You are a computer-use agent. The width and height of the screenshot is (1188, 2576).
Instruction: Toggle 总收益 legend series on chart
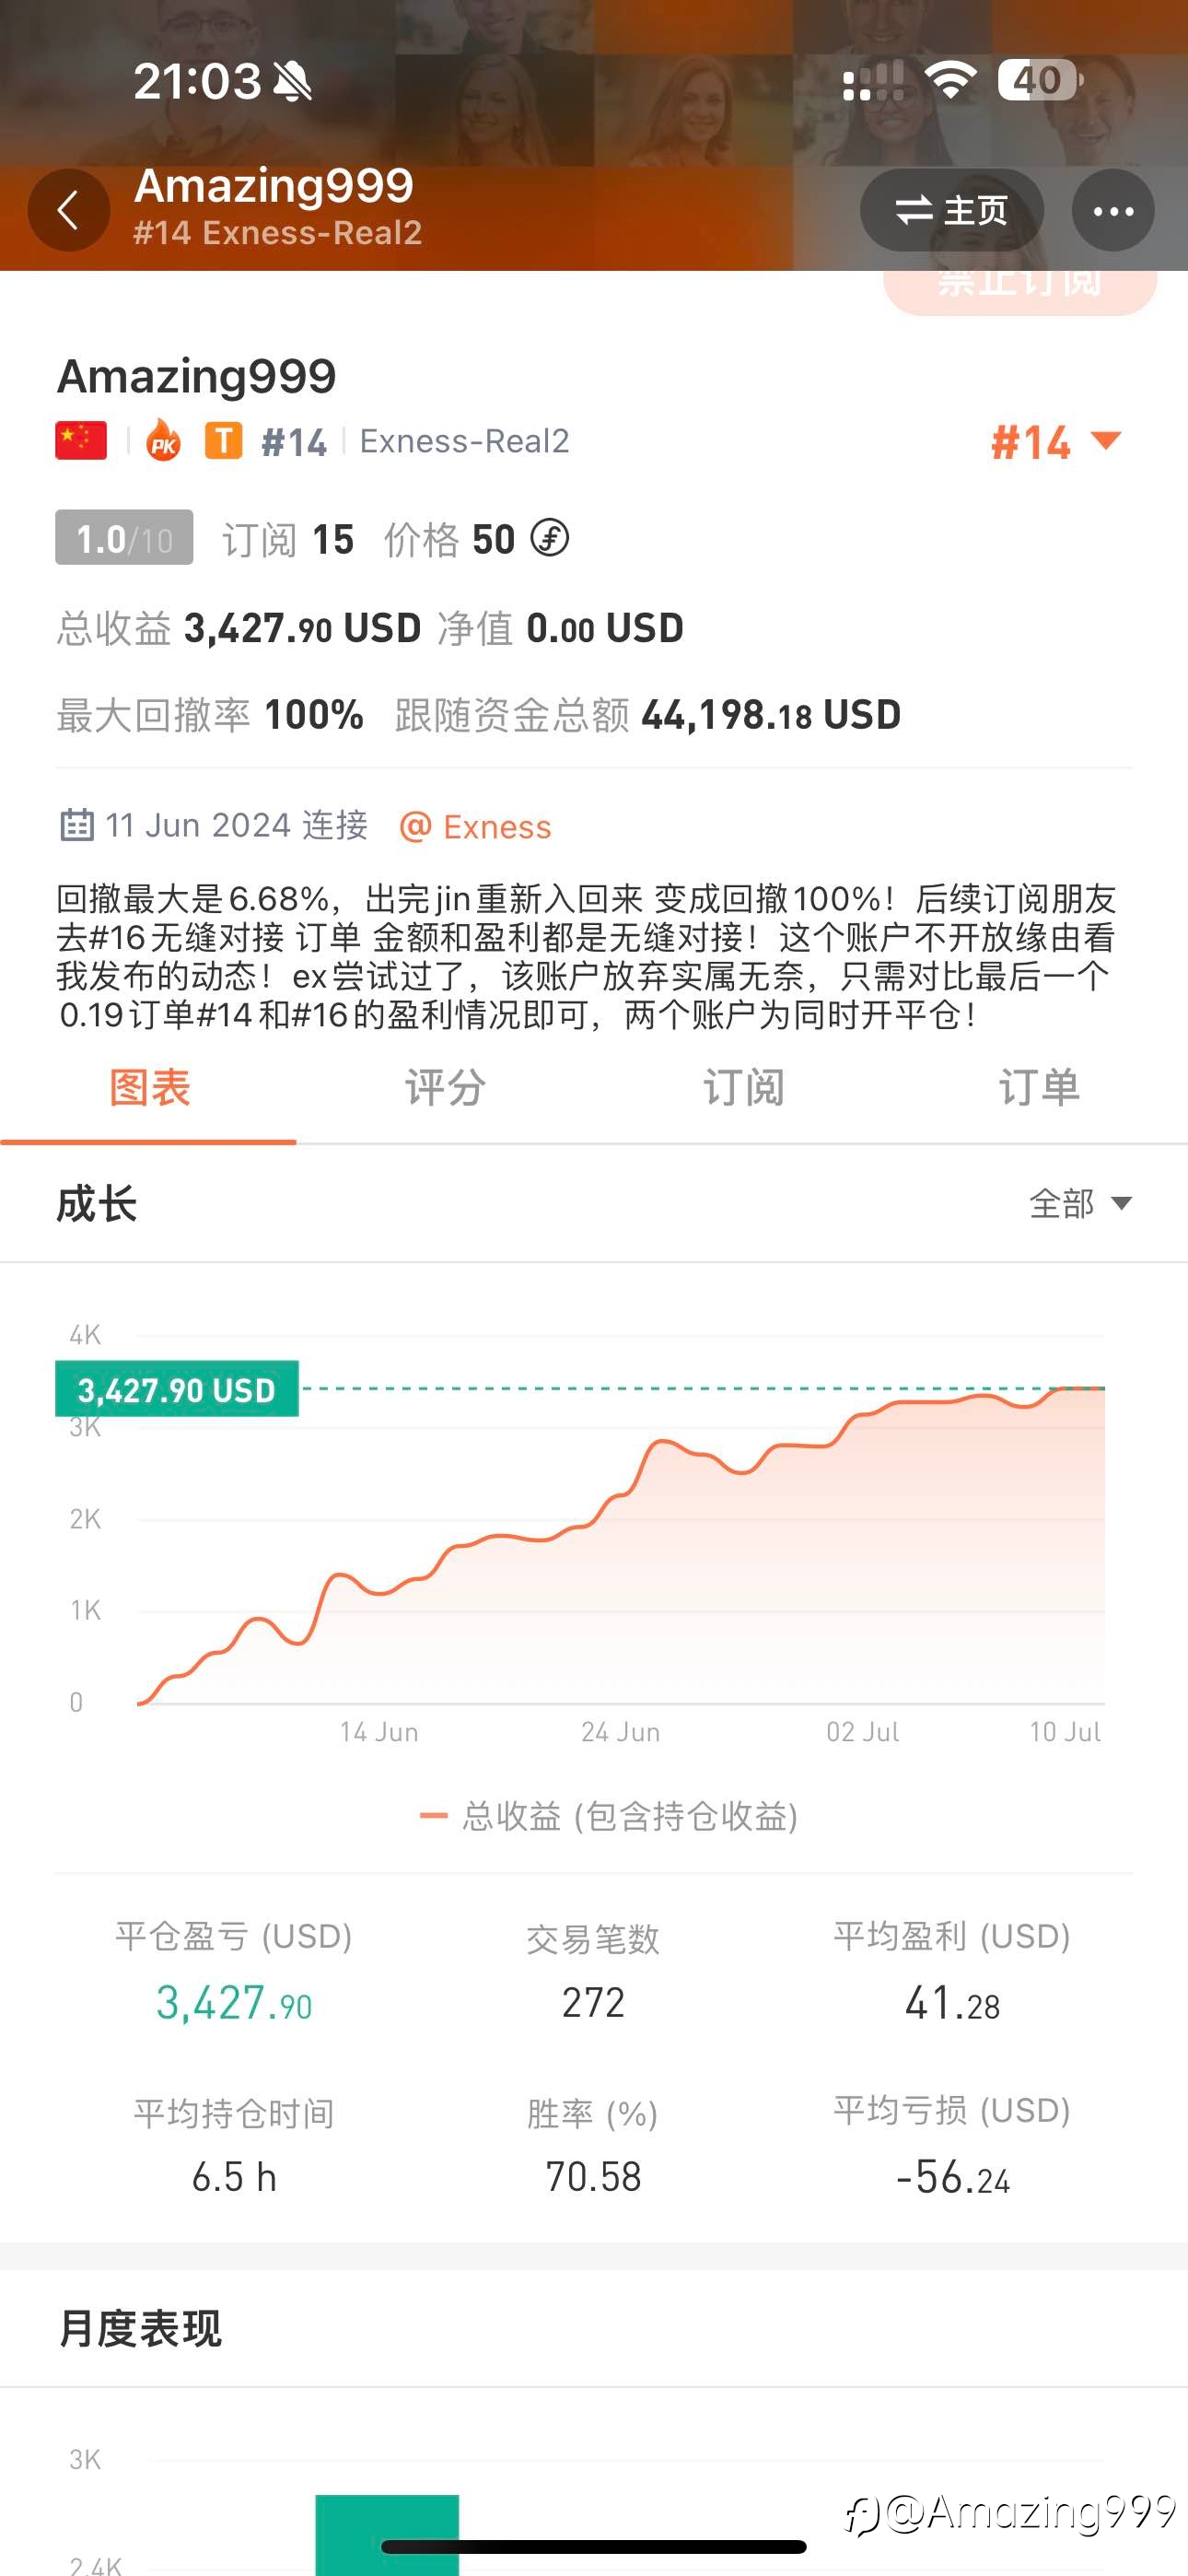click(609, 1816)
